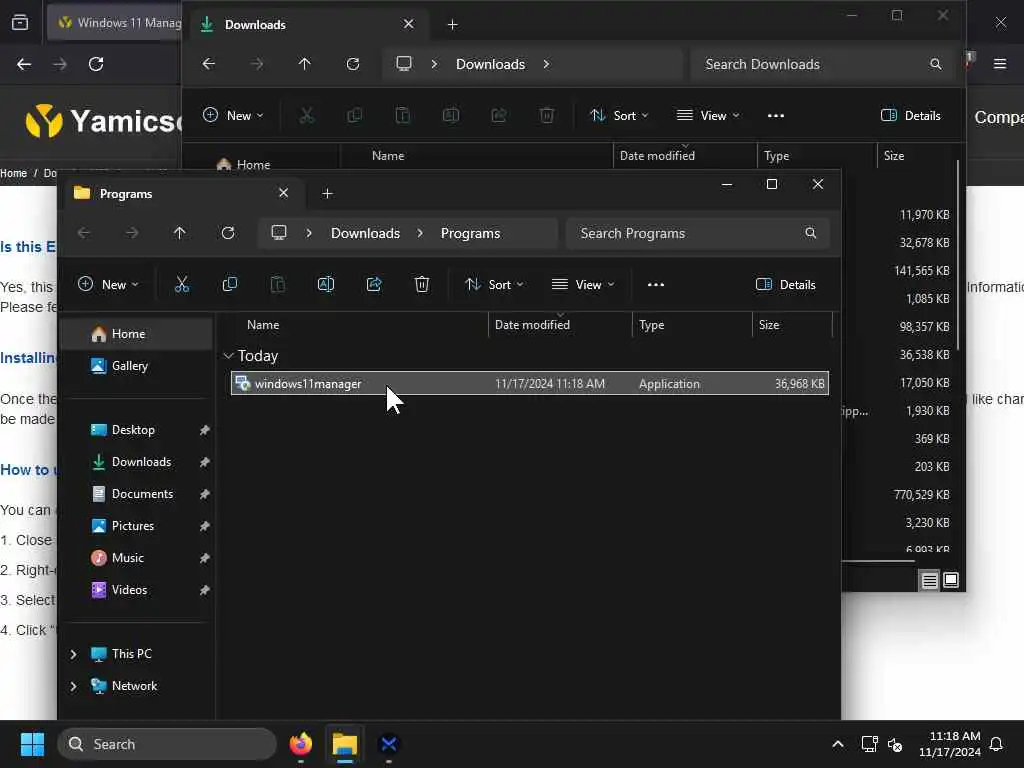Expand Network in navigation pane
1024x768 pixels.
click(73, 686)
